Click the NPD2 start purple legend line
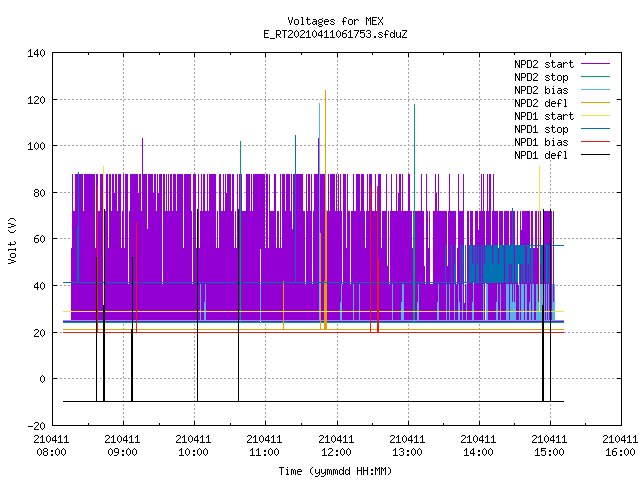The height and width of the screenshot is (480, 640). pyautogui.click(x=595, y=64)
